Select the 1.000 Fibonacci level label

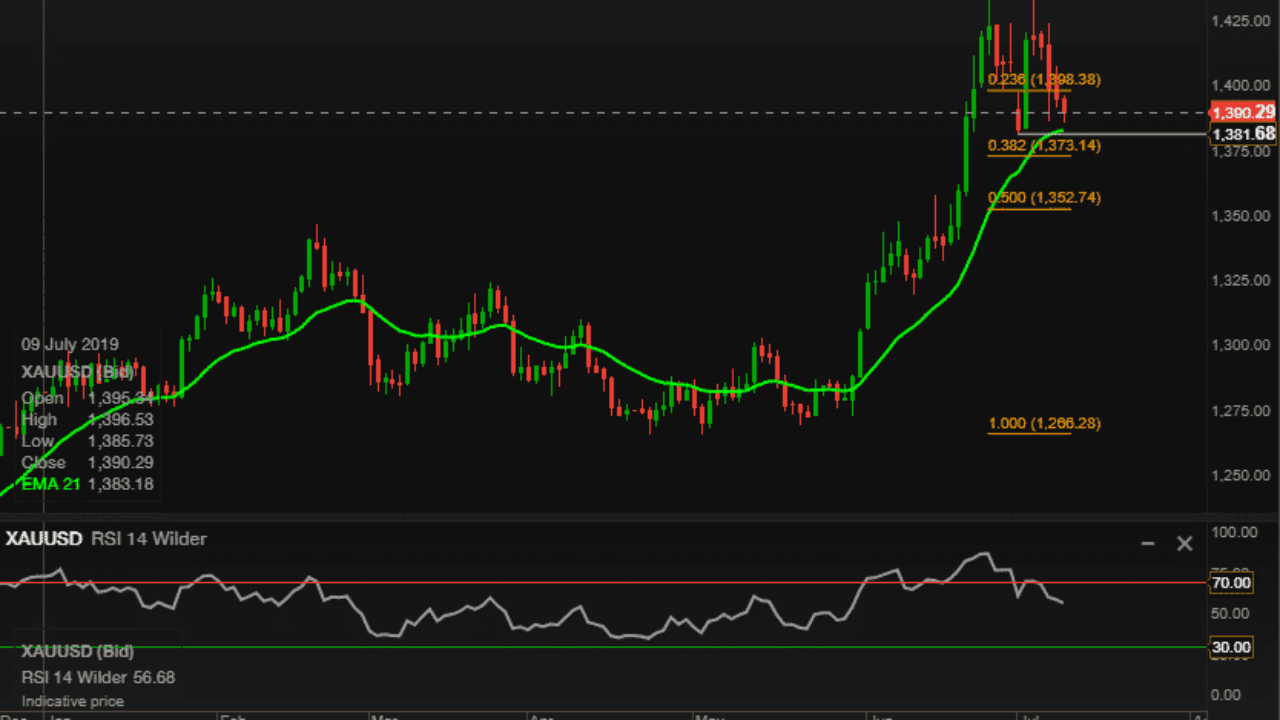point(1044,424)
